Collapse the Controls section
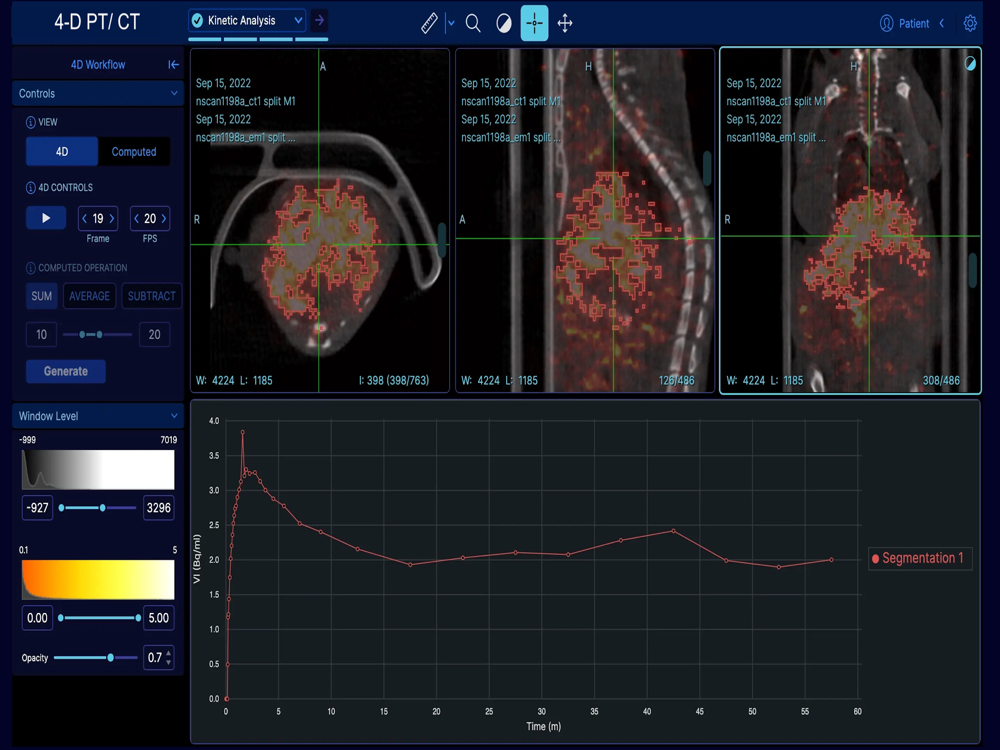Screen dimensions: 1000x750 point(175,94)
